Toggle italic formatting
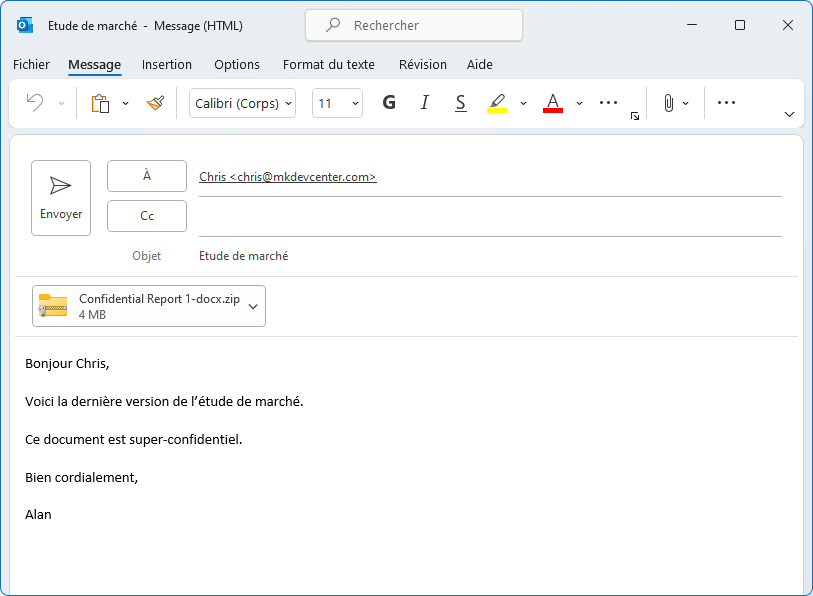Viewport: 813px width, 596px height. tap(424, 103)
